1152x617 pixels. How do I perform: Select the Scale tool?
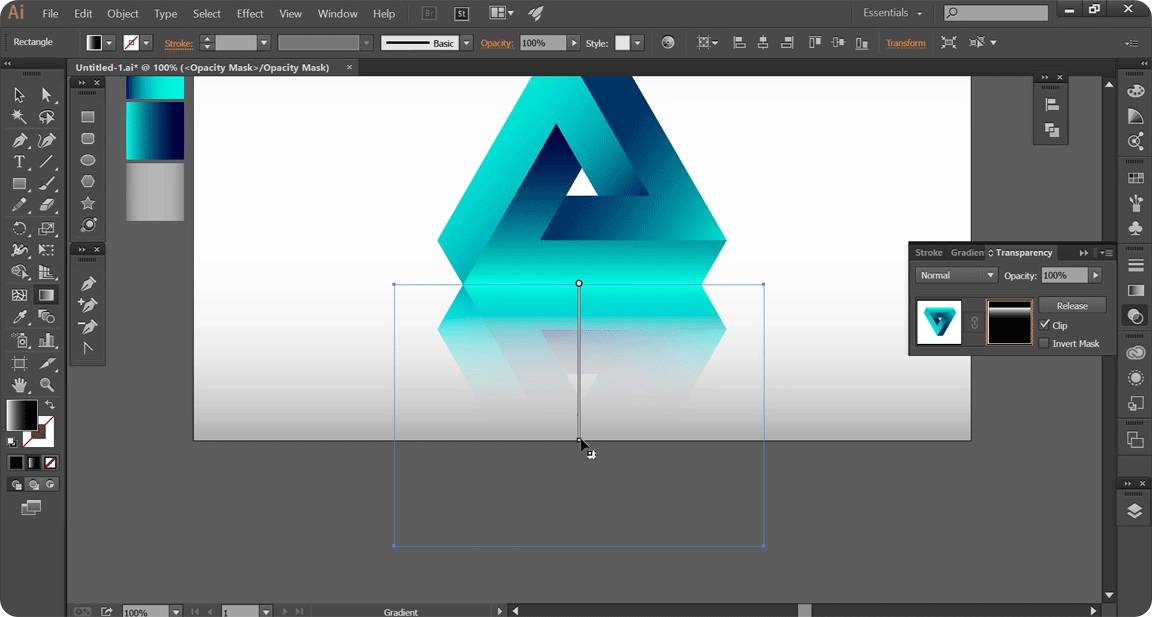click(46, 228)
